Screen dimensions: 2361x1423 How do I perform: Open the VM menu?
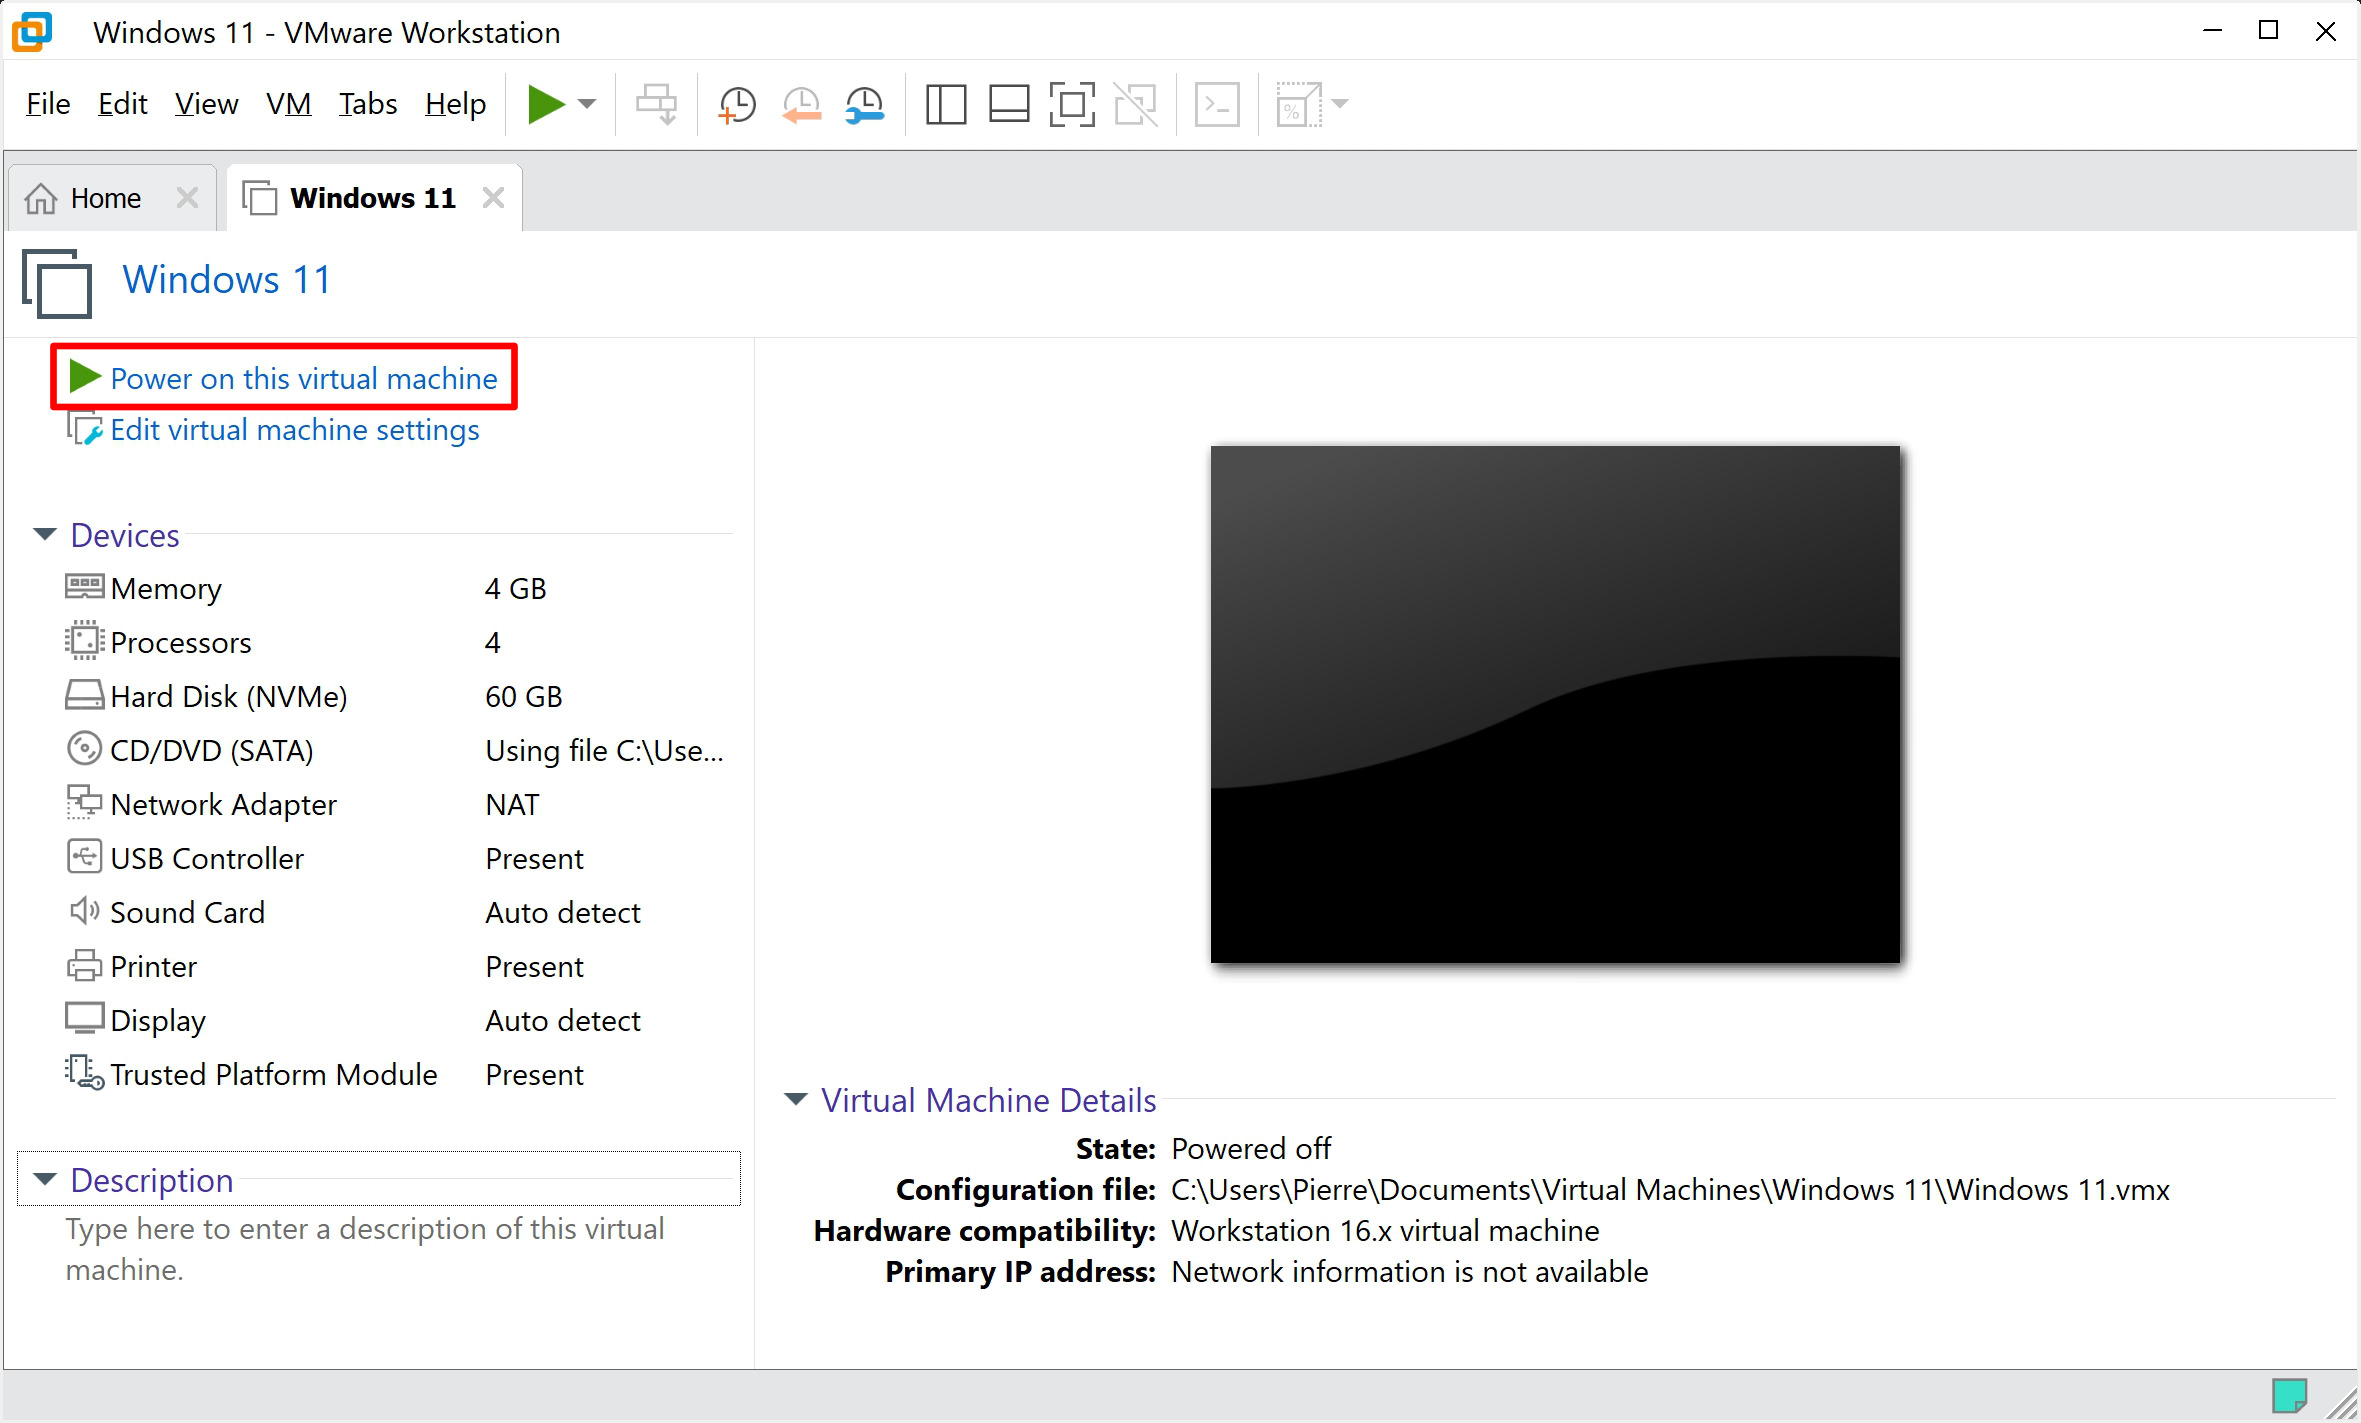coord(288,104)
